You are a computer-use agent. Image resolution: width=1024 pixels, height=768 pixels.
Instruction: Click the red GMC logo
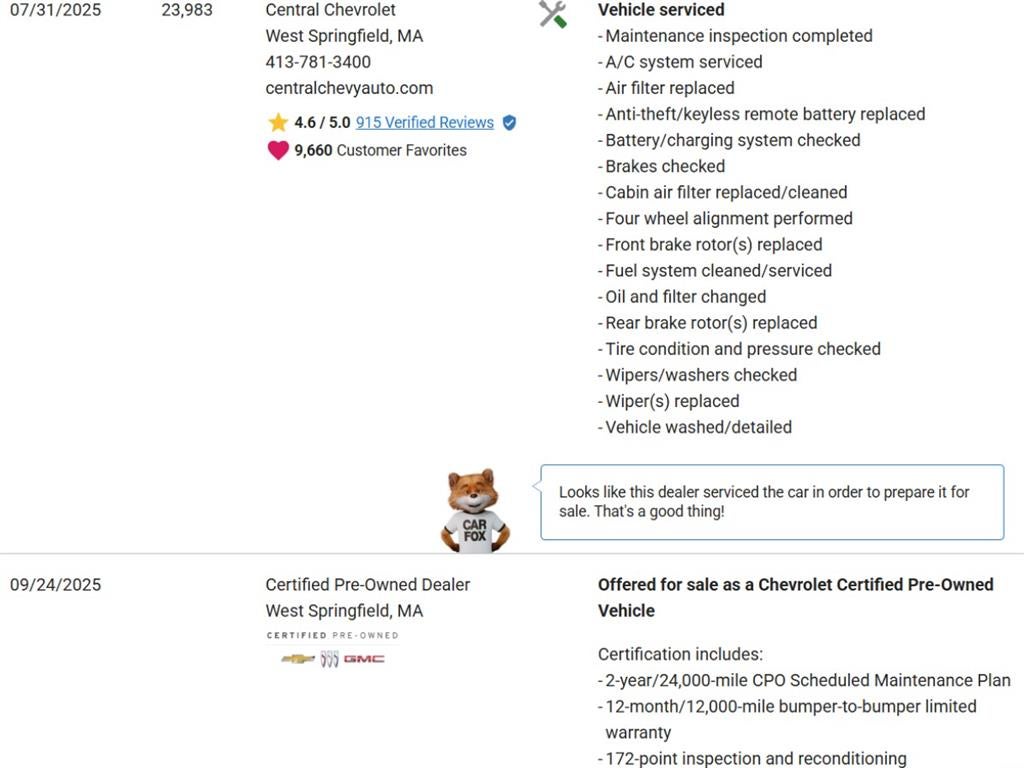click(364, 659)
